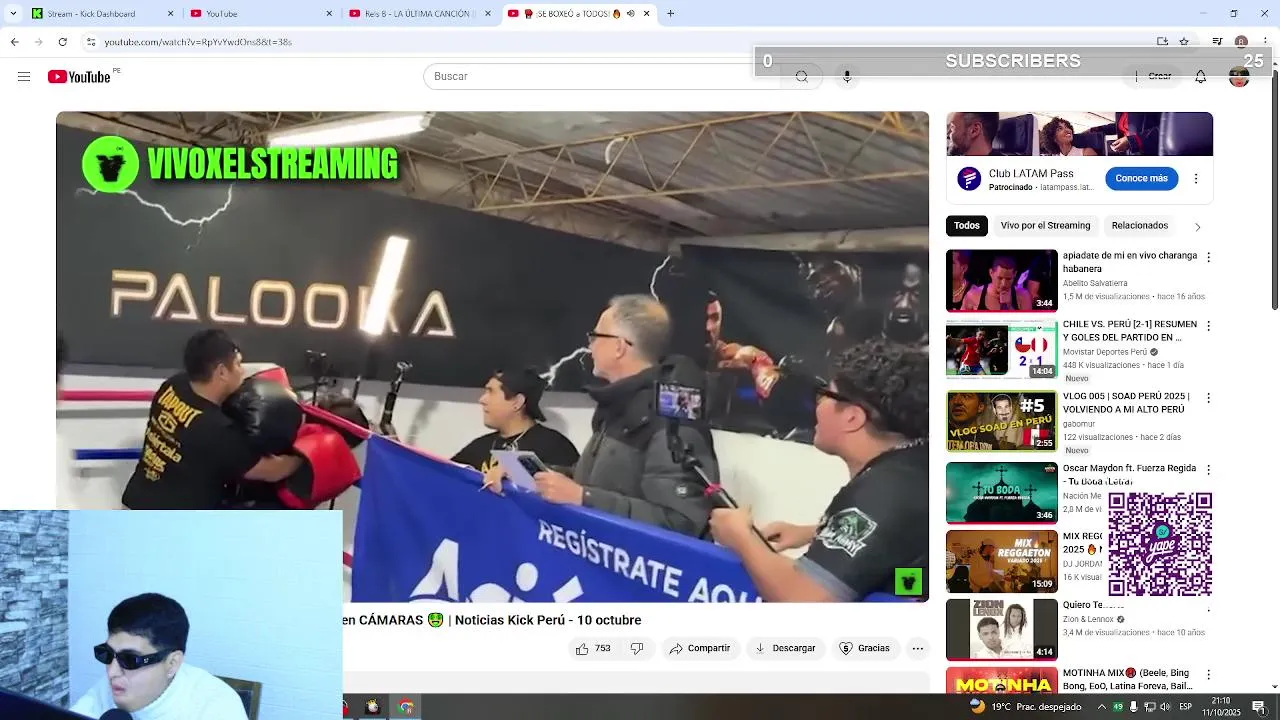The height and width of the screenshot is (720, 1280).
Task: Dislike the video
Action: pyautogui.click(x=637, y=648)
